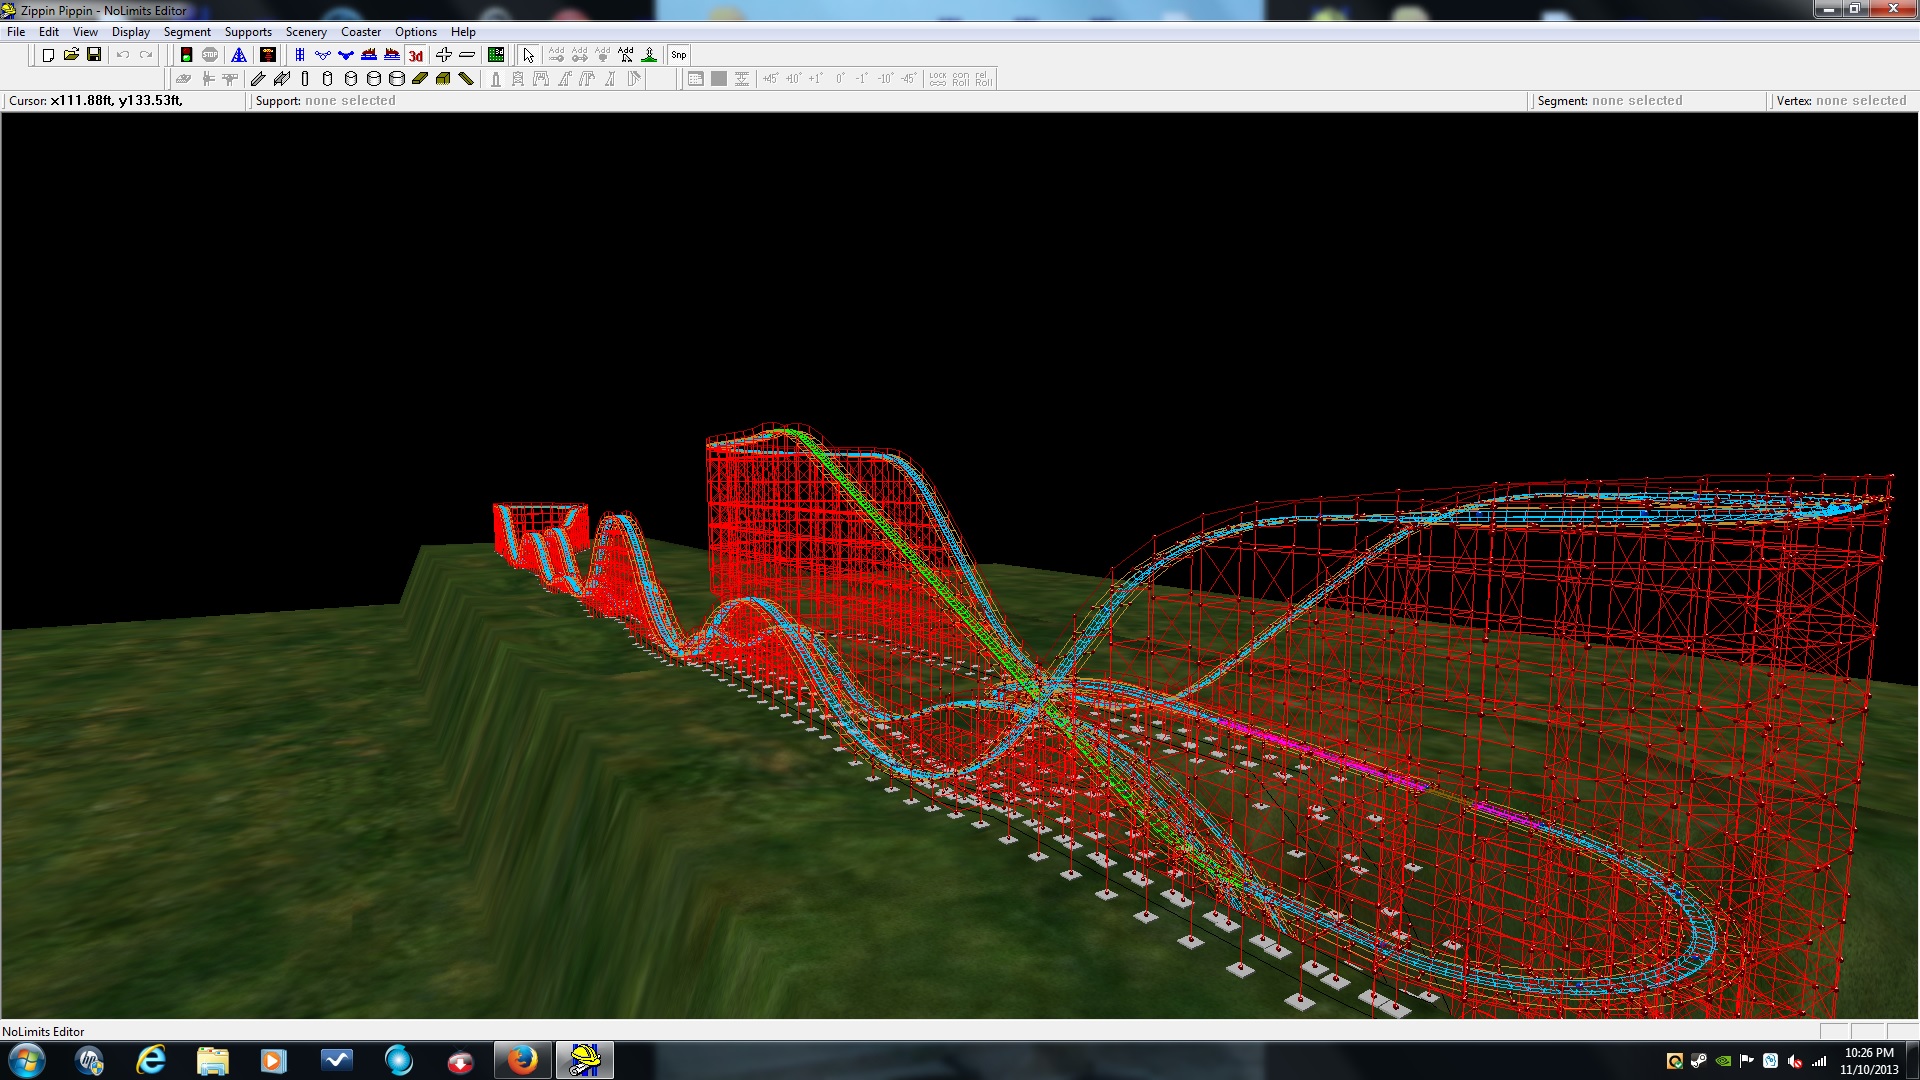Select the single beam support tool
The width and height of the screenshot is (1920, 1080).
[x=258, y=78]
